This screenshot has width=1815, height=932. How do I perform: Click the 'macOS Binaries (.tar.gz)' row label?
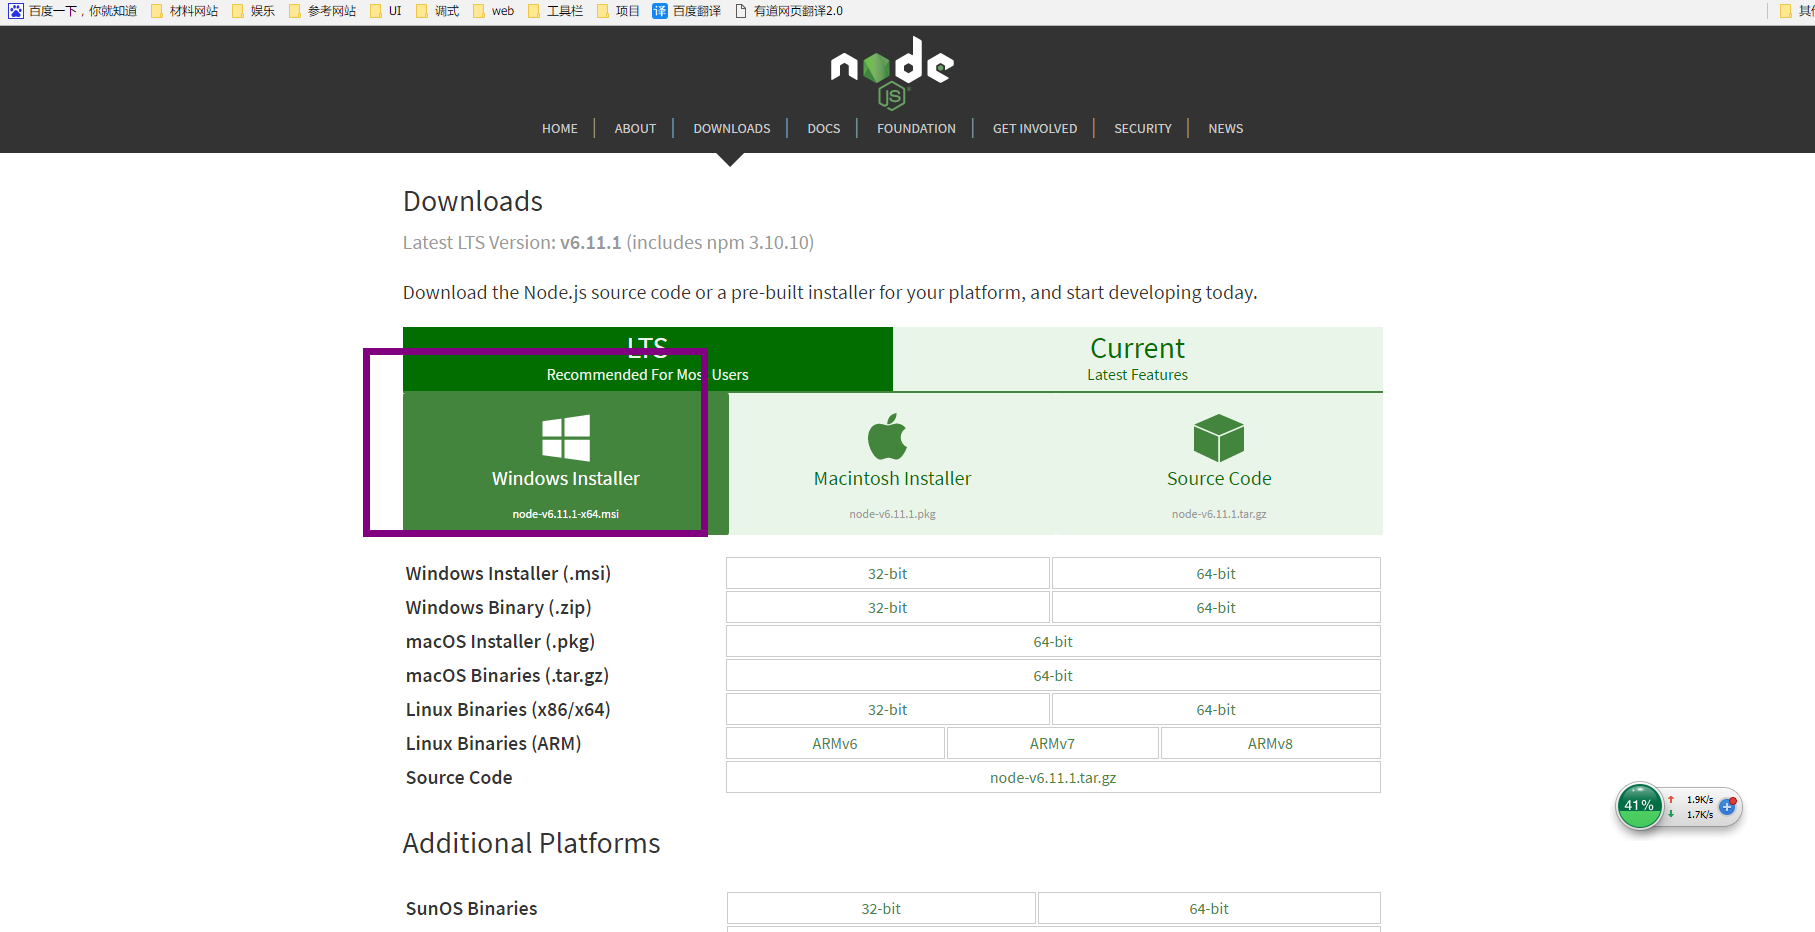point(507,675)
